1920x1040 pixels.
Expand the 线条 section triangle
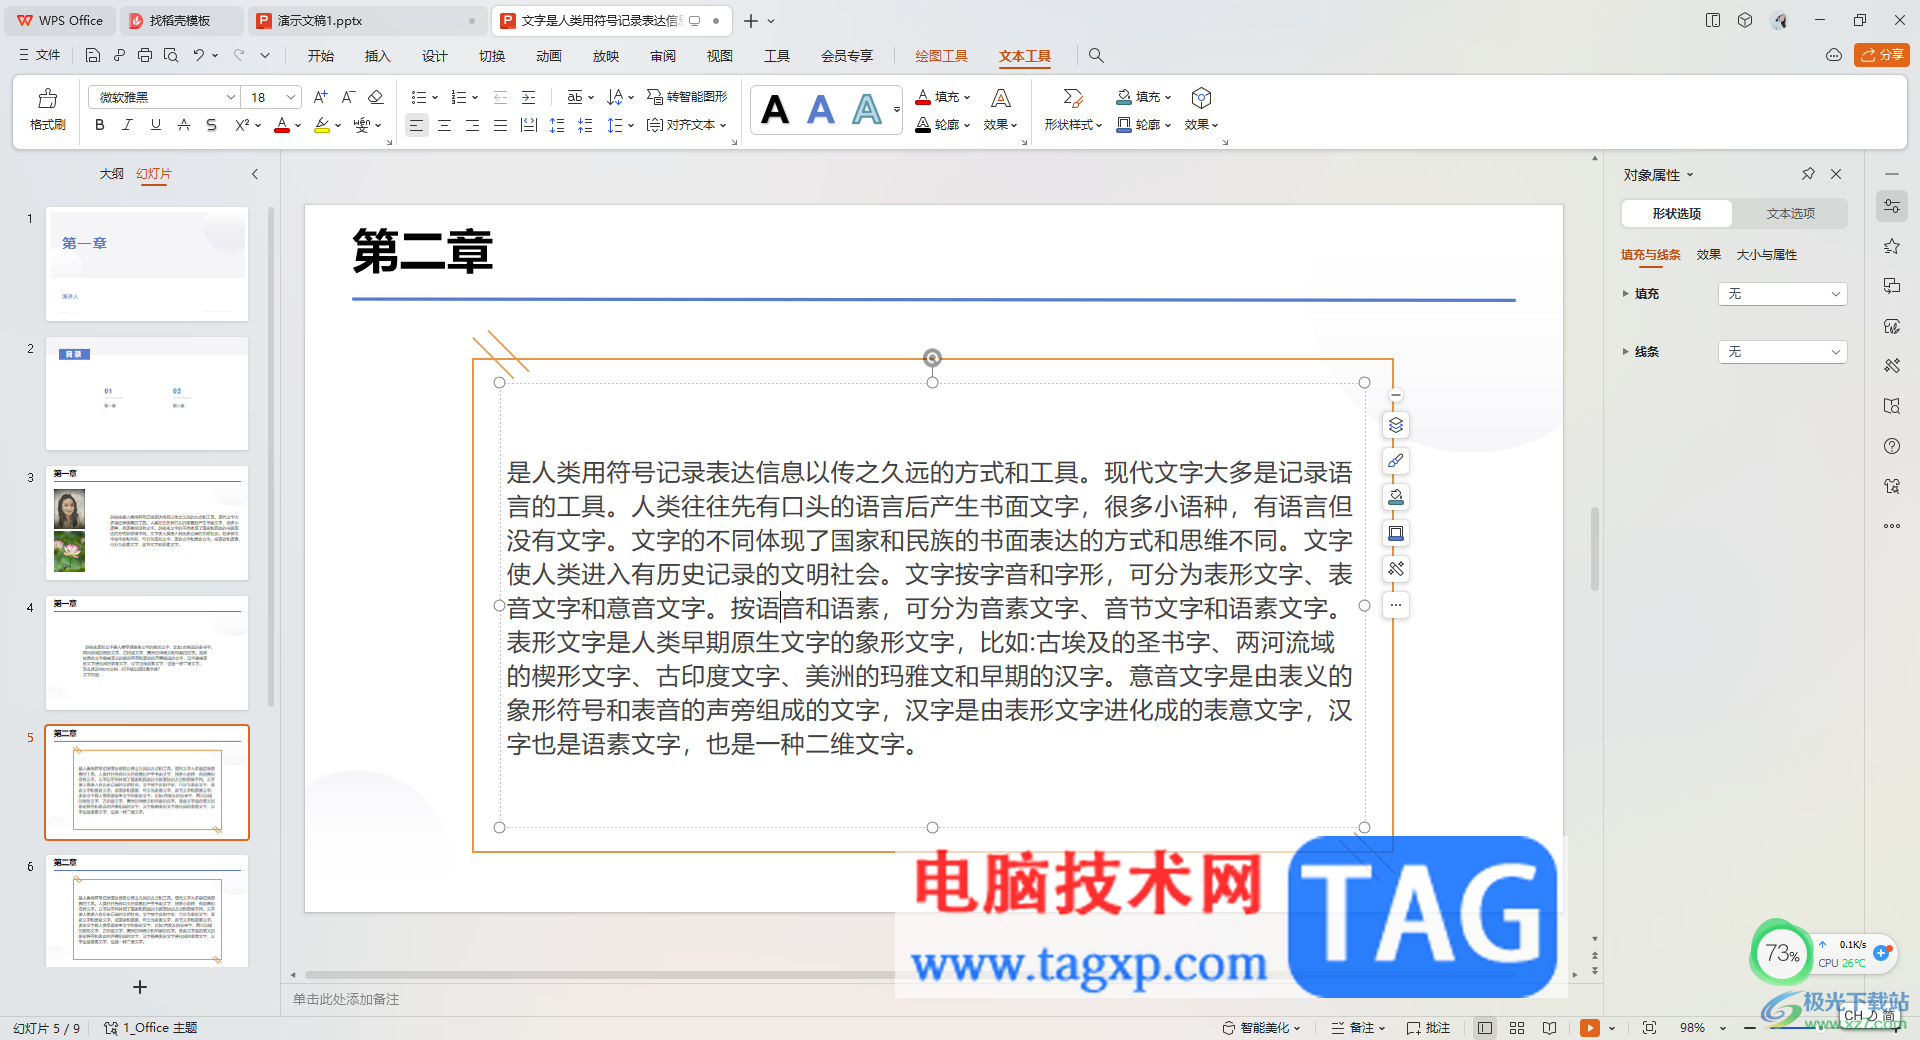(x=1626, y=352)
